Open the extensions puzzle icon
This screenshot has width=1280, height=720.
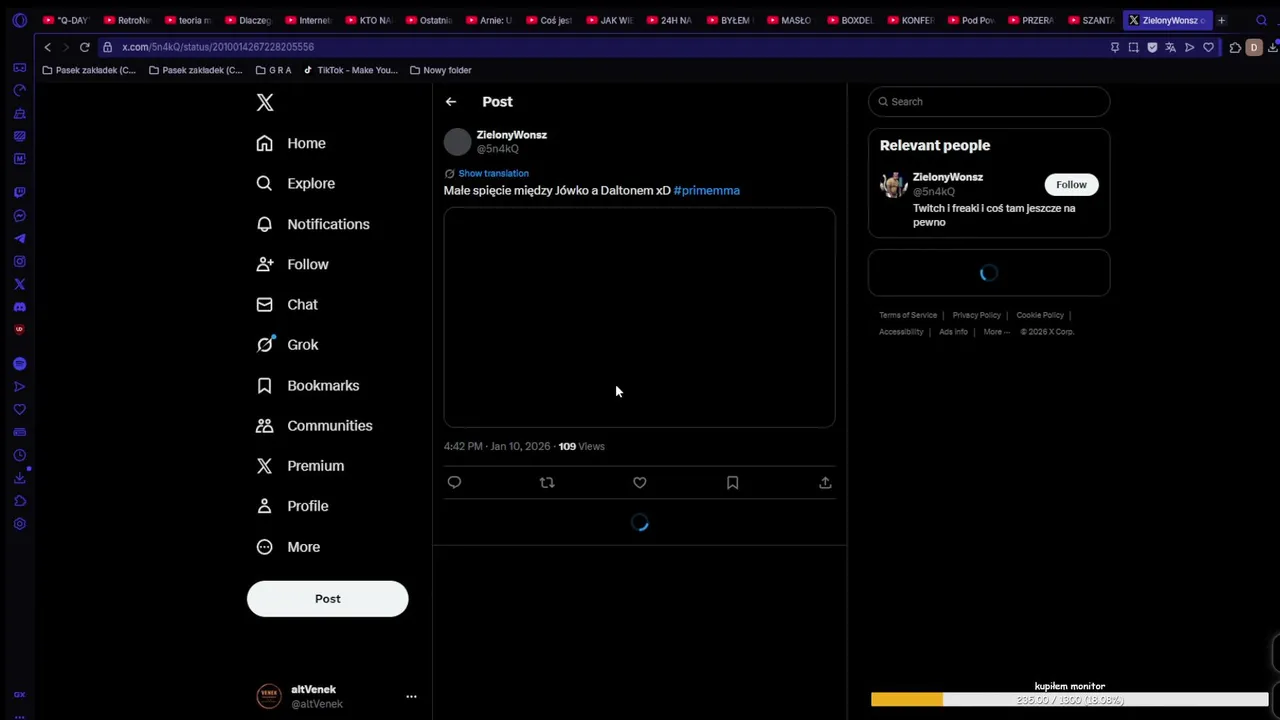click(1235, 47)
